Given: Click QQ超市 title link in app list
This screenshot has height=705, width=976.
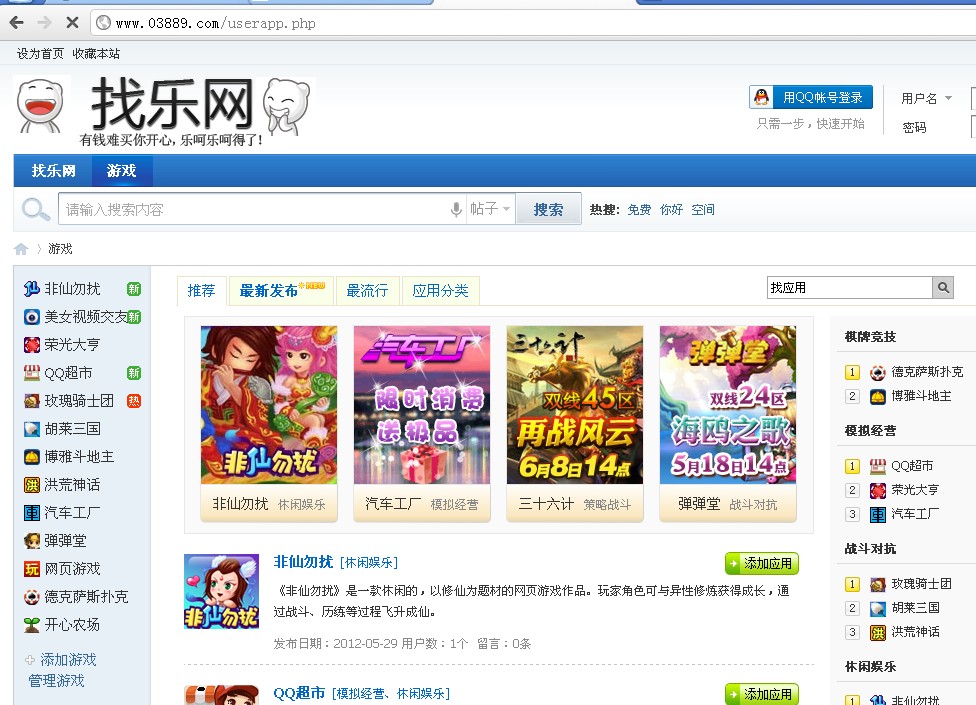Looking at the screenshot, I should coord(299,693).
